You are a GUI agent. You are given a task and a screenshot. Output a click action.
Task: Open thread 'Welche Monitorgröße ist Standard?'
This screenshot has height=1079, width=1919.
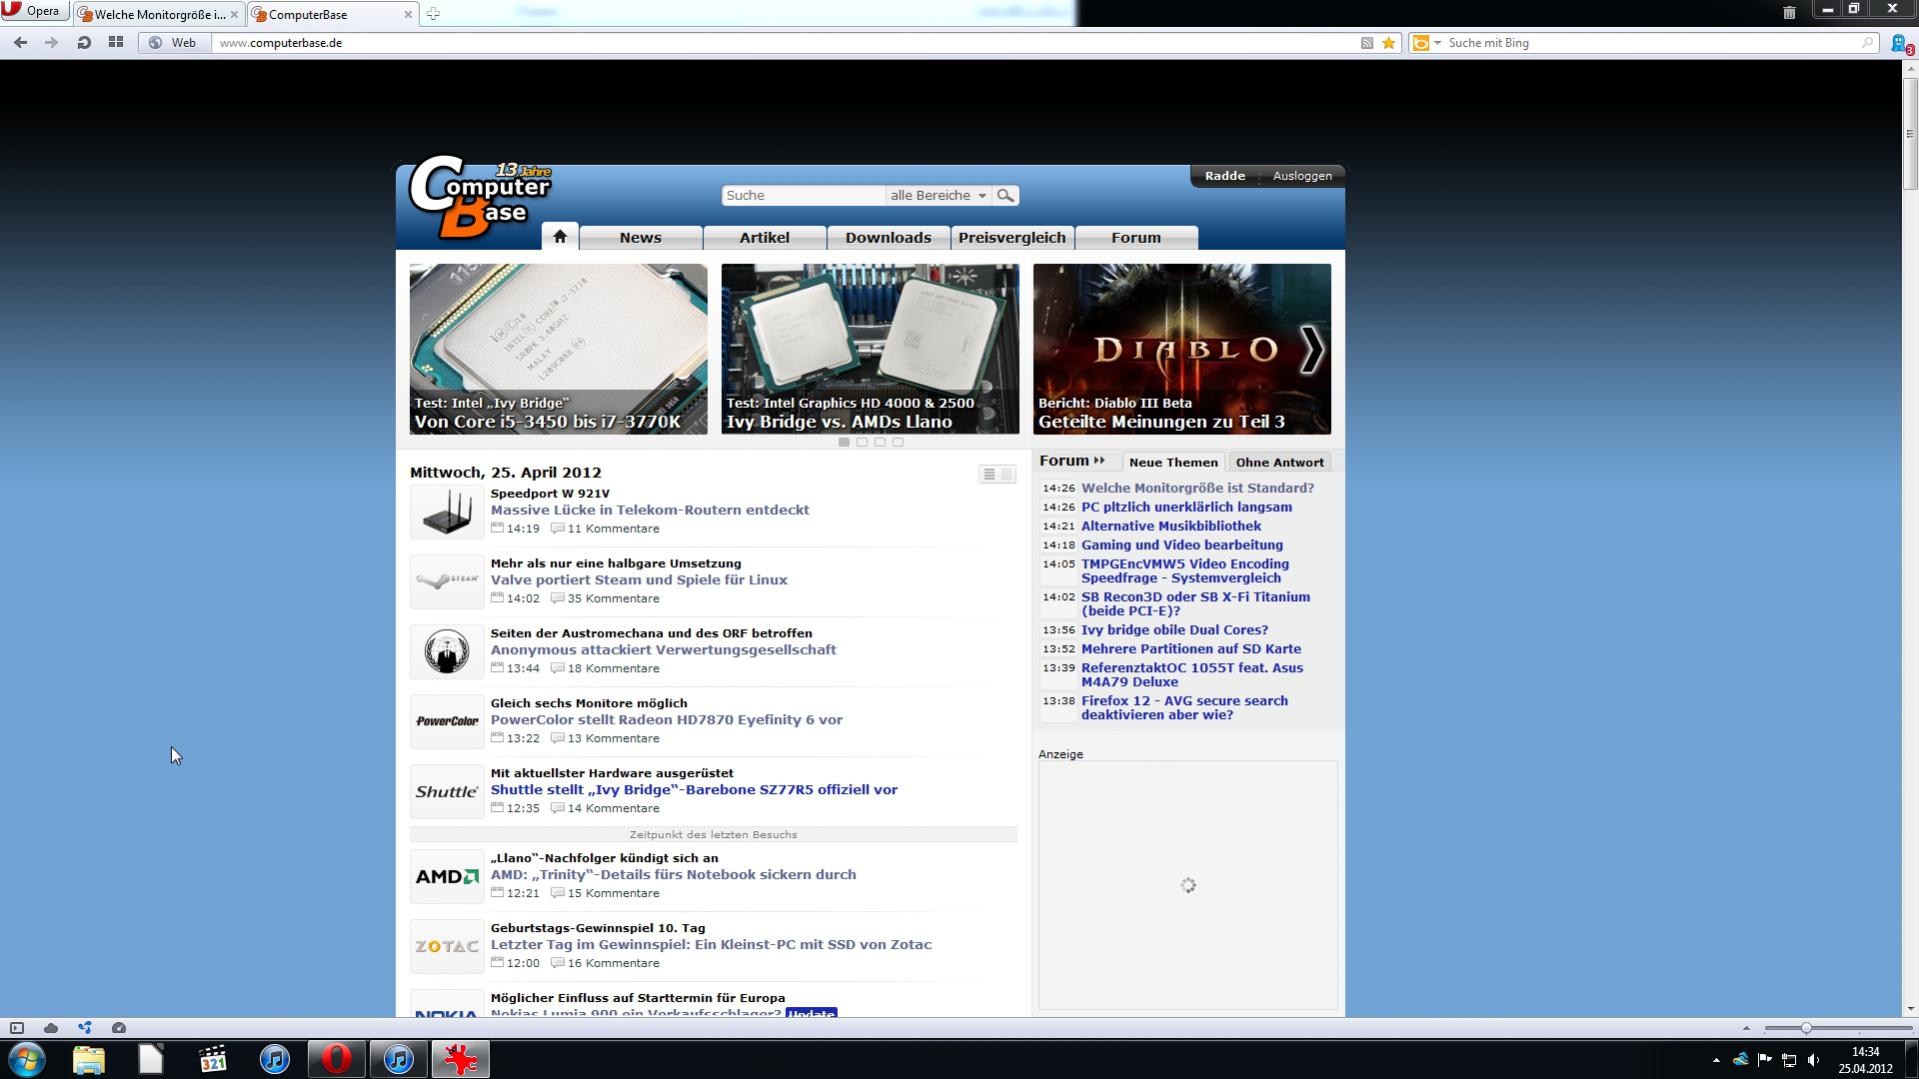[x=1197, y=488]
